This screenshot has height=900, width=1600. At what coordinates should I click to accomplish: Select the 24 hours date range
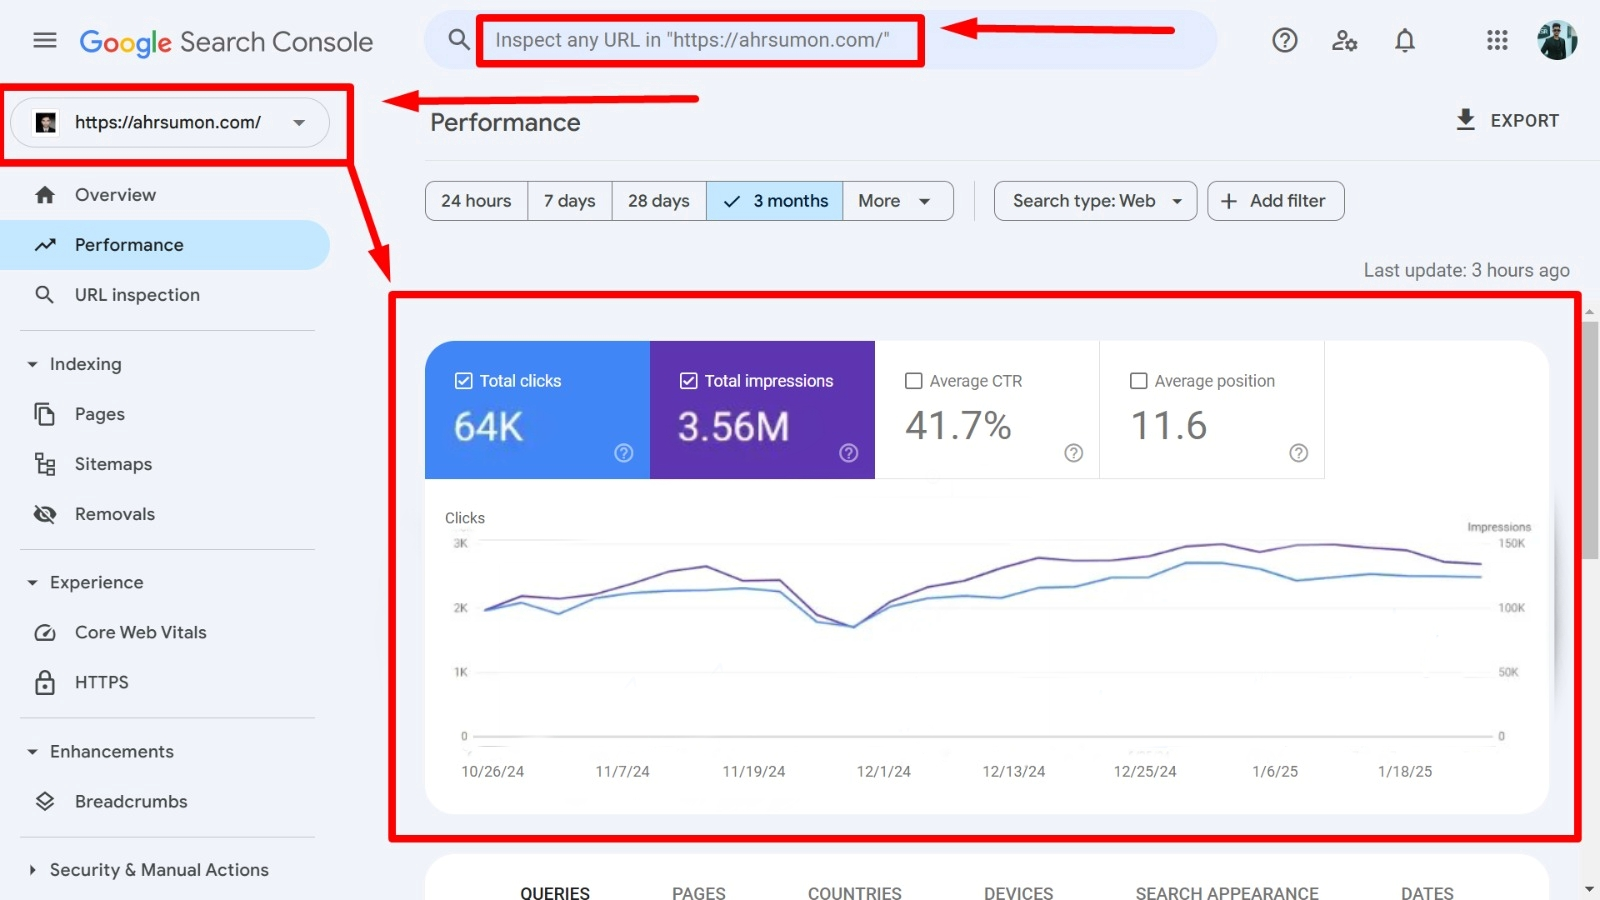point(477,201)
